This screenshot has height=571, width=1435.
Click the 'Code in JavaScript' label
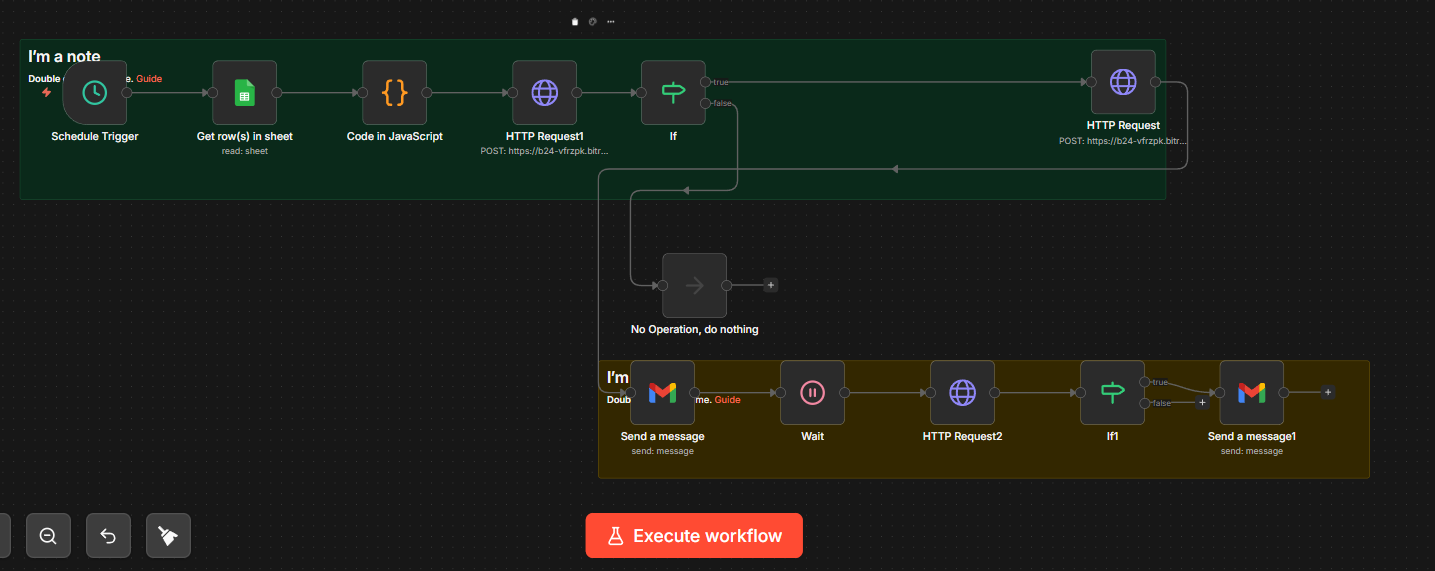(395, 136)
